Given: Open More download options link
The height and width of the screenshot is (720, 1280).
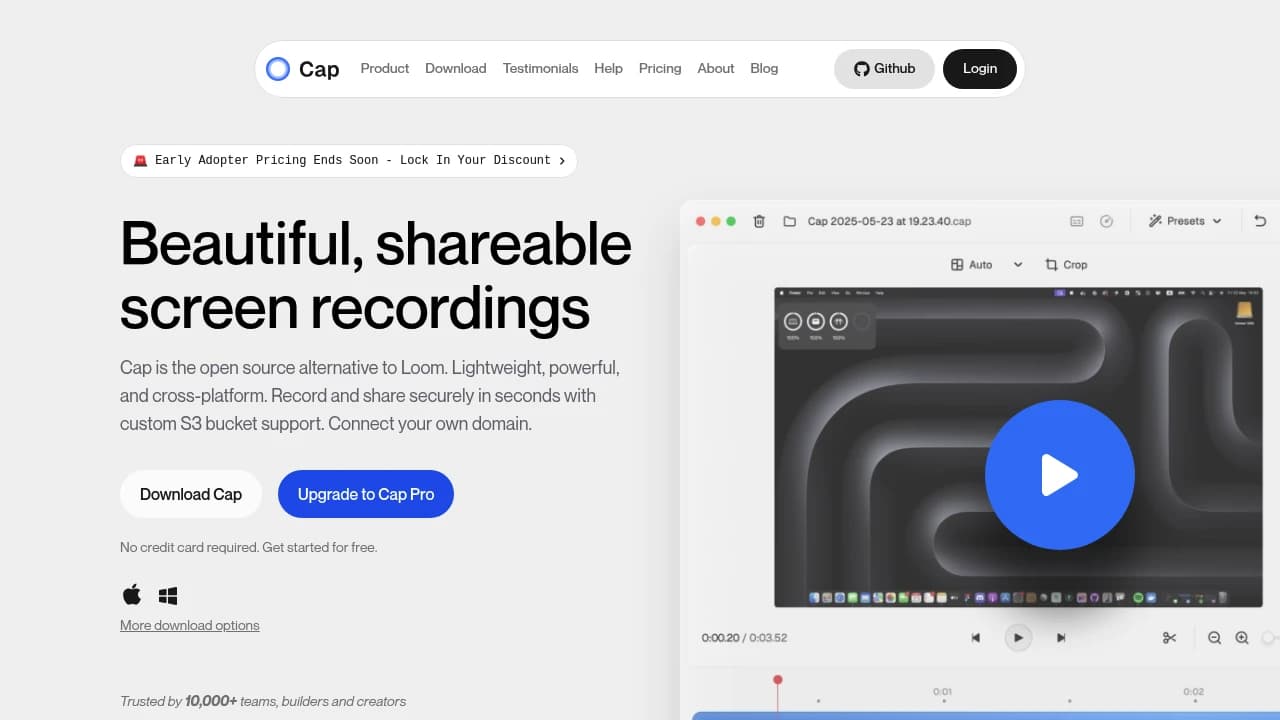Looking at the screenshot, I should 190,625.
